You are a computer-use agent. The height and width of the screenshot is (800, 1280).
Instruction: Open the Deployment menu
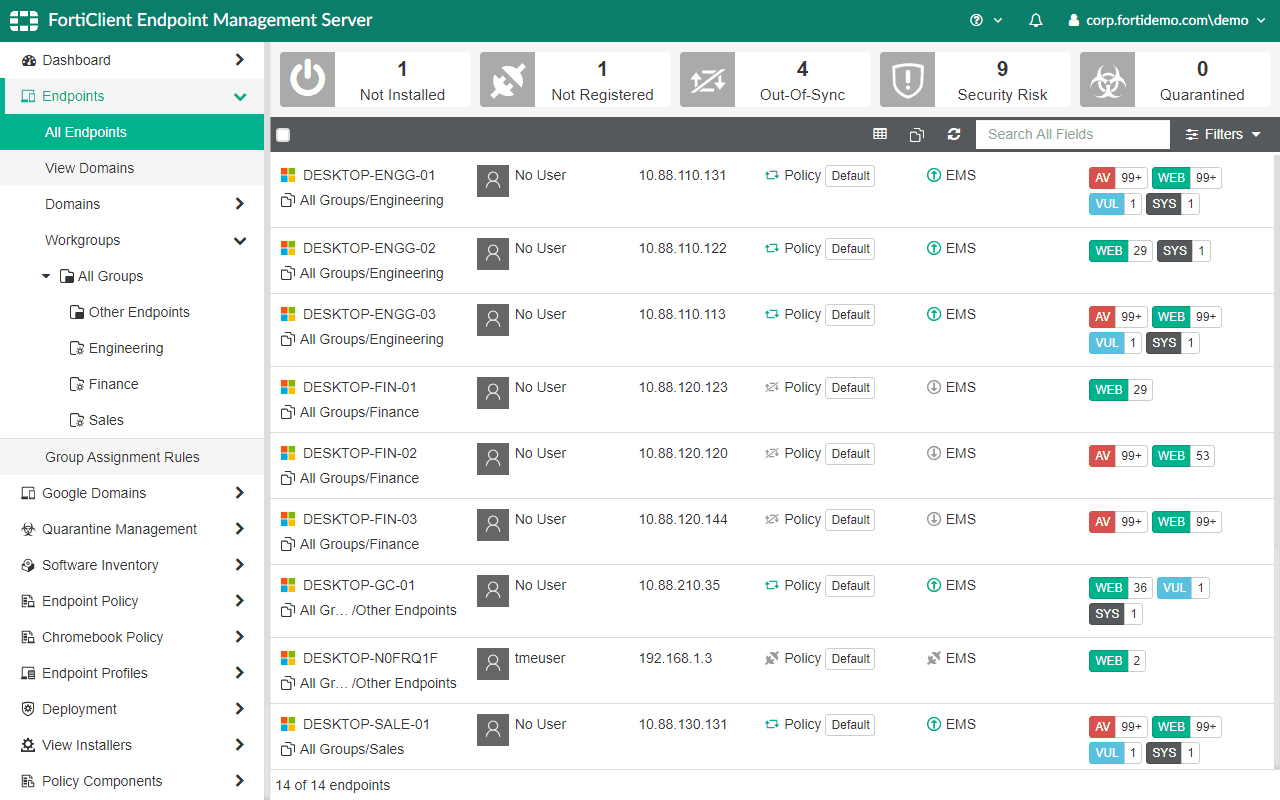132,709
